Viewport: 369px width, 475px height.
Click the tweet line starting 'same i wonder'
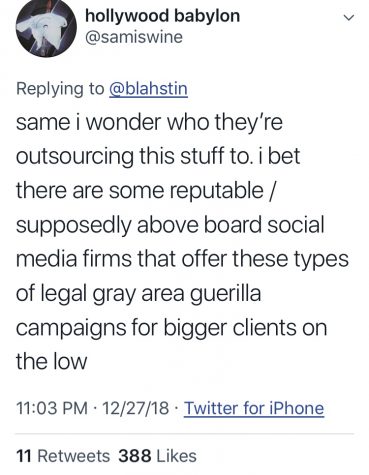149,122
